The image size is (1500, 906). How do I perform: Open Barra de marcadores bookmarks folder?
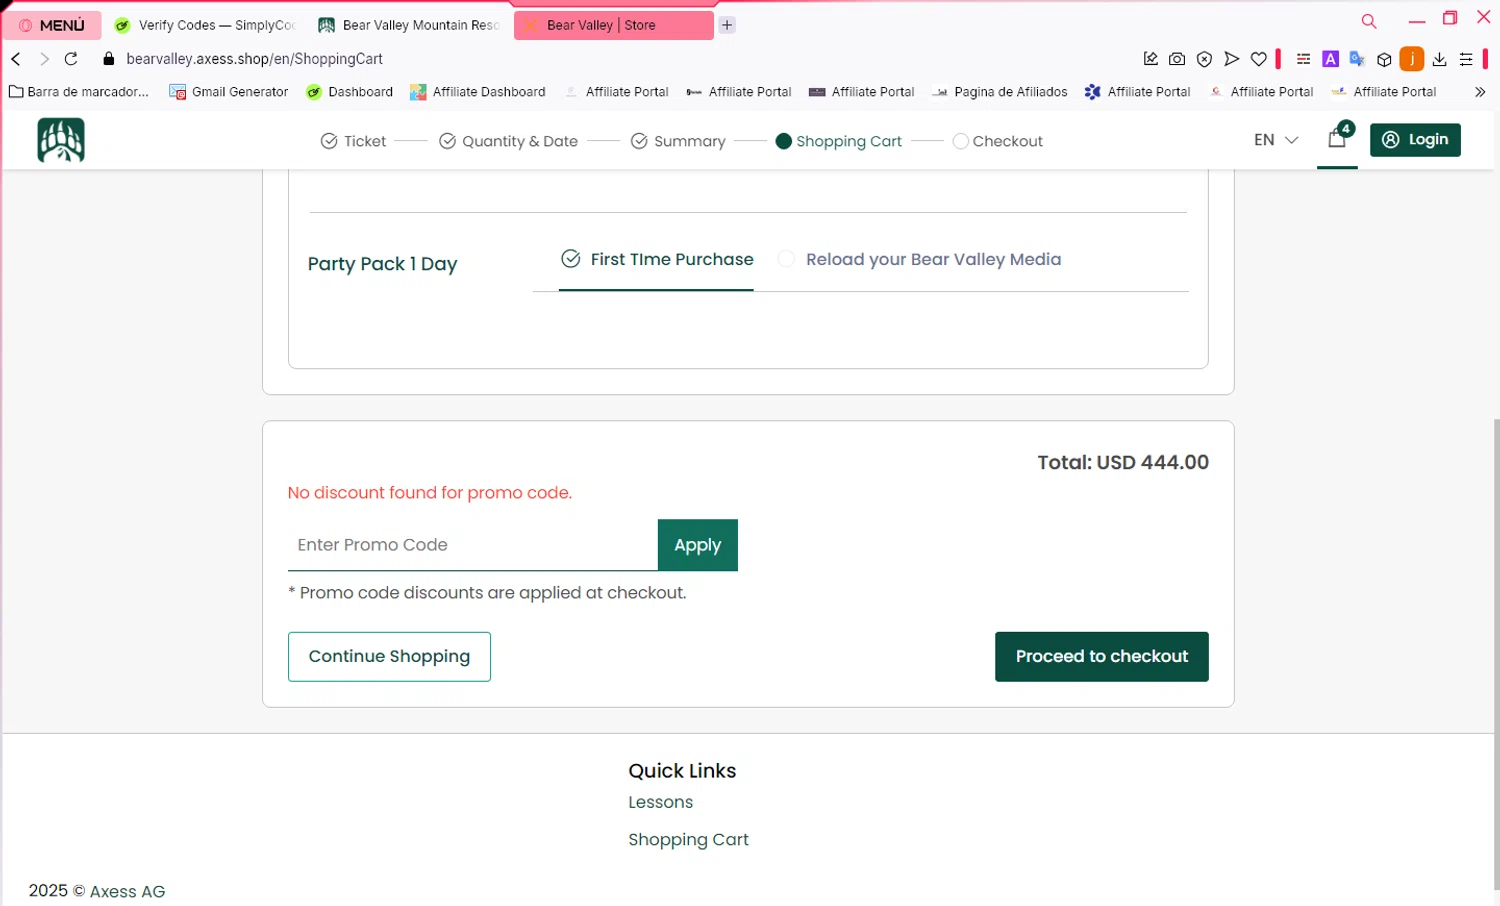79,92
